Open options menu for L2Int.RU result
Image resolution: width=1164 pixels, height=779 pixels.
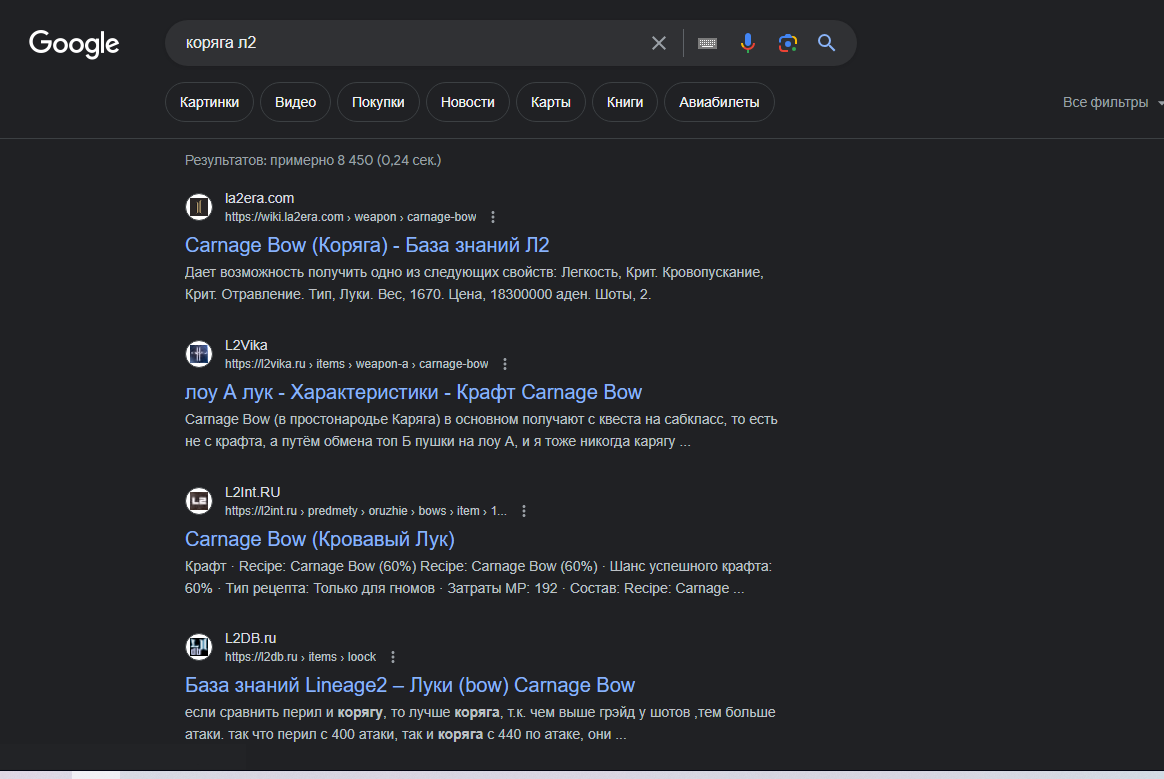(x=524, y=511)
